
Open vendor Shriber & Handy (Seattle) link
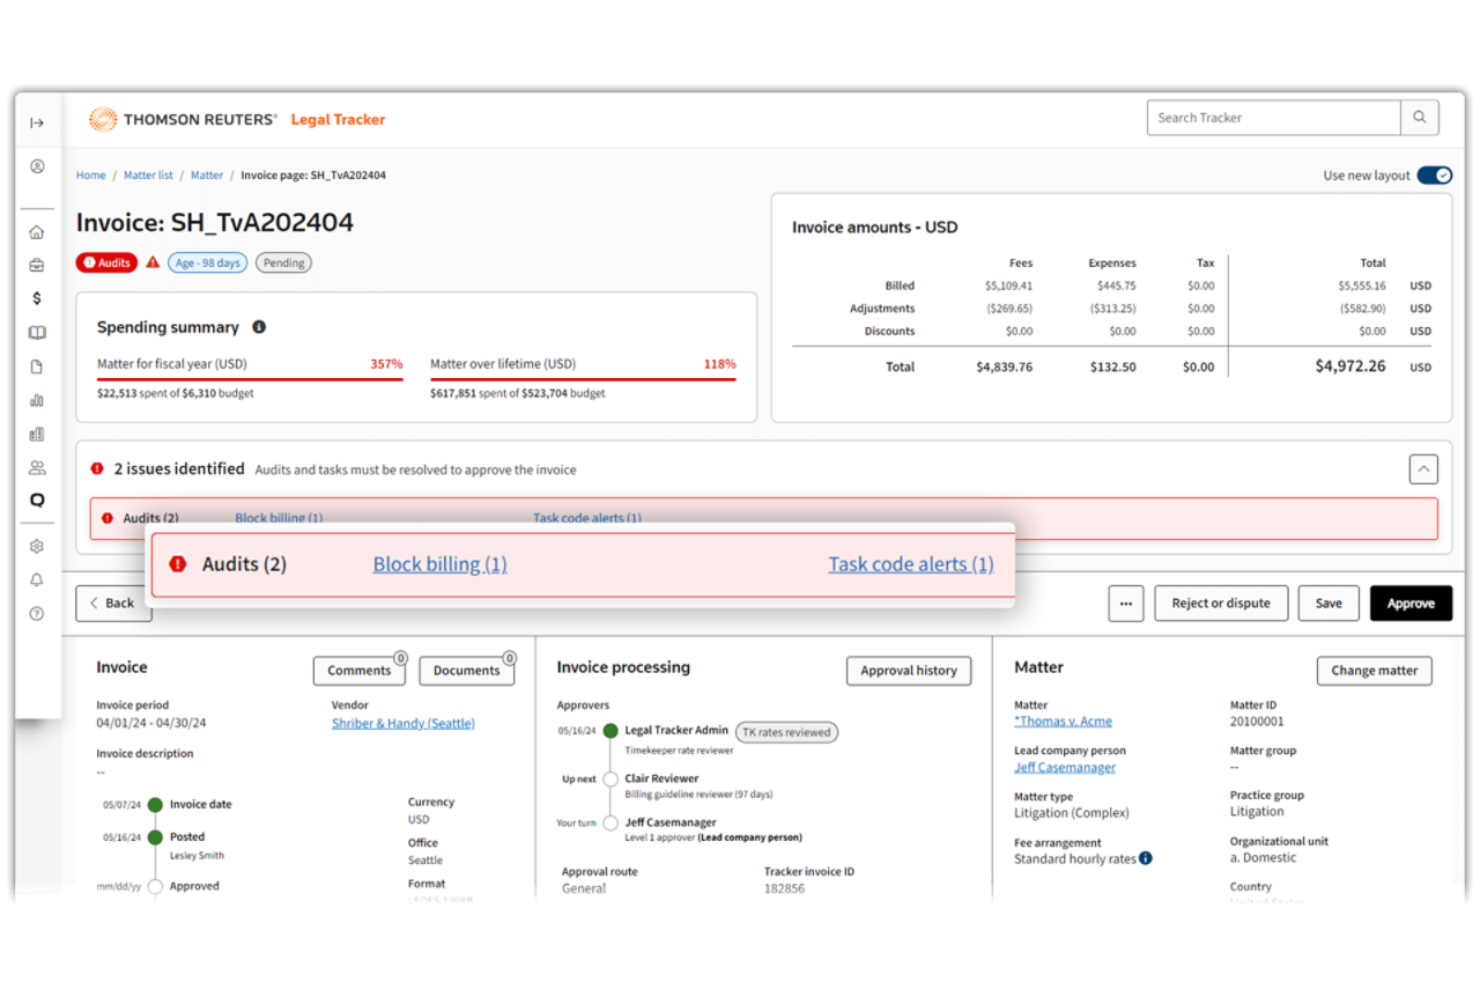click(403, 723)
